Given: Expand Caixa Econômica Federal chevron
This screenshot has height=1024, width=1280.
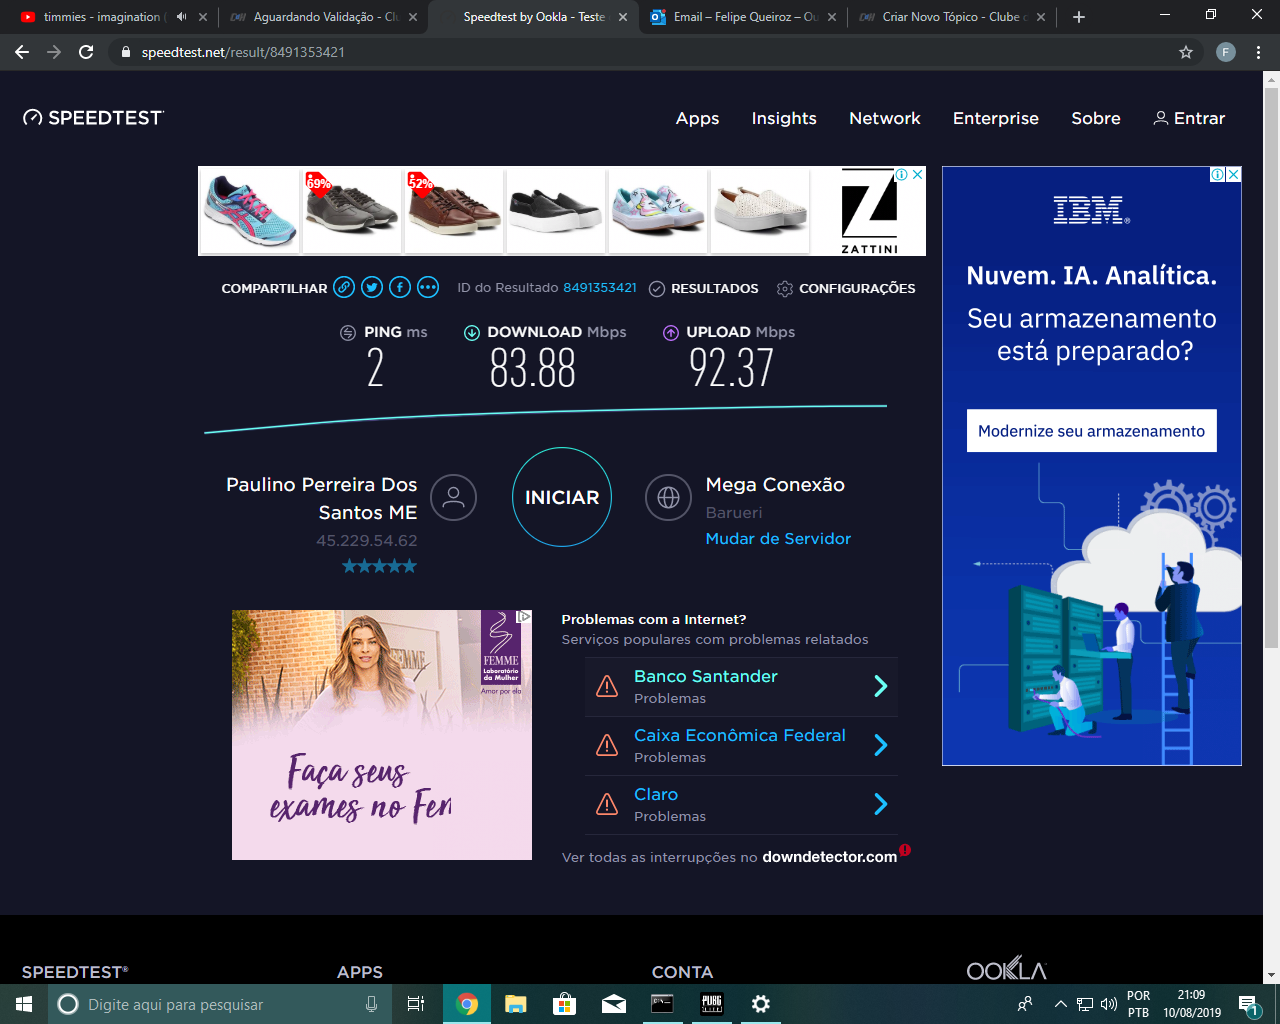Looking at the screenshot, I should click(881, 745).
